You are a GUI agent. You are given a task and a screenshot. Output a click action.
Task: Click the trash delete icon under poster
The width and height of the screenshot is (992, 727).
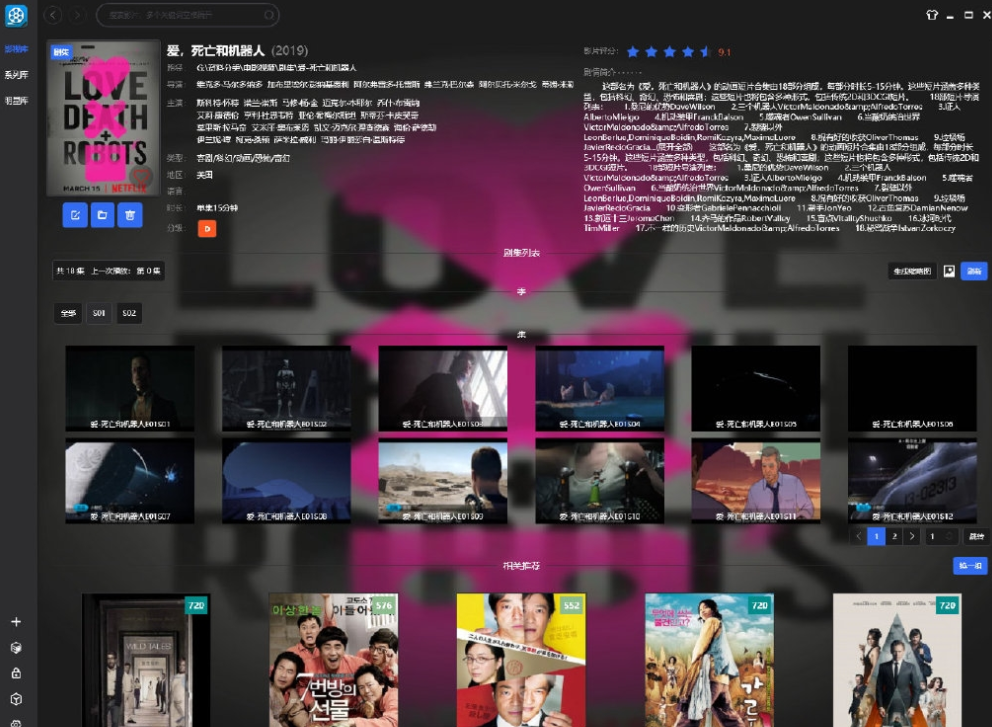pos(129,214)
